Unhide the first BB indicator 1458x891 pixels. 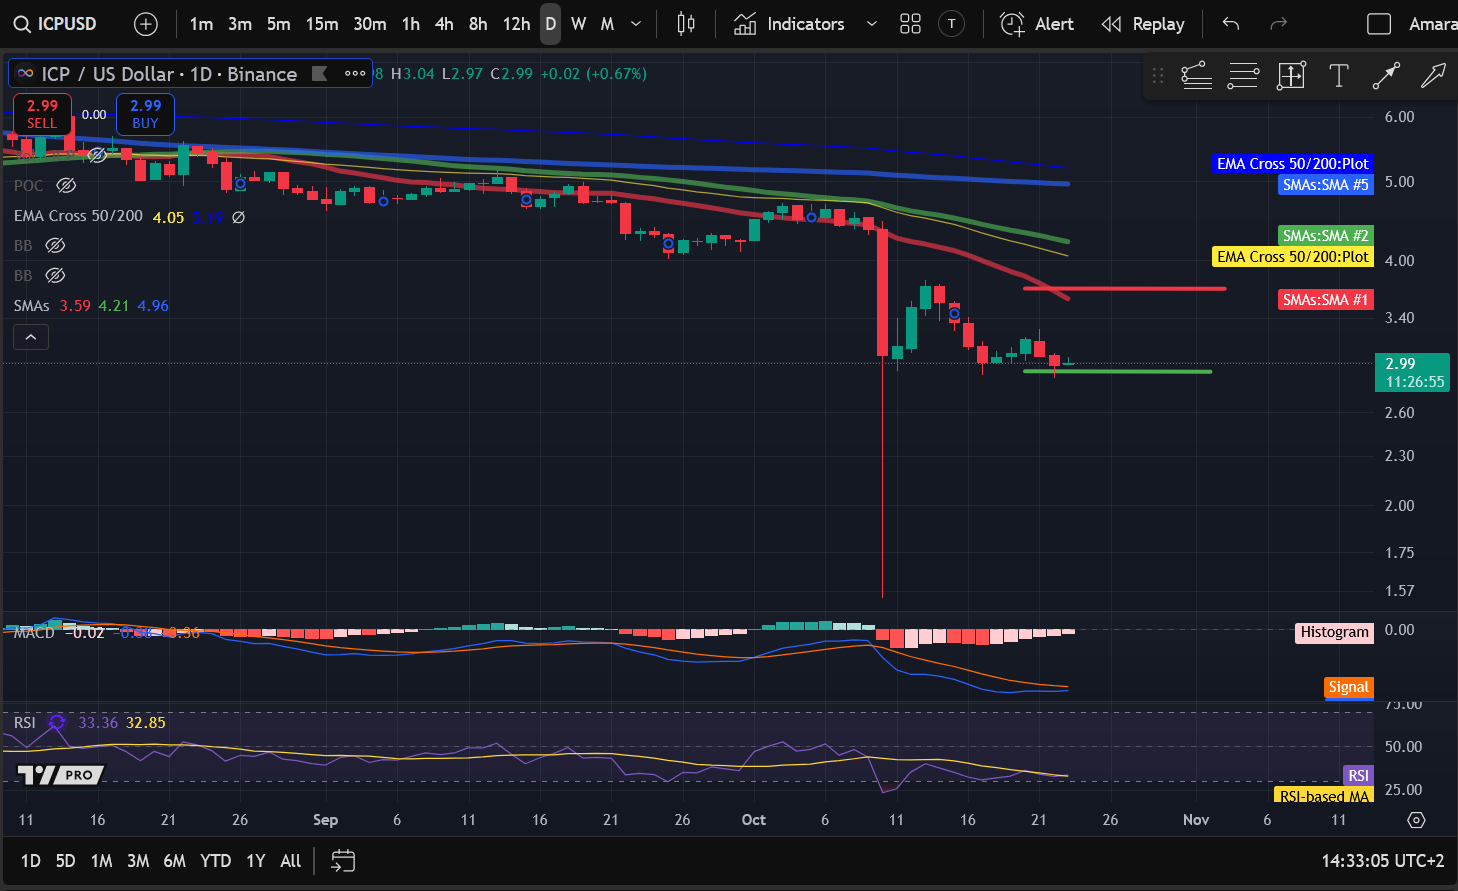coord(56,246)
